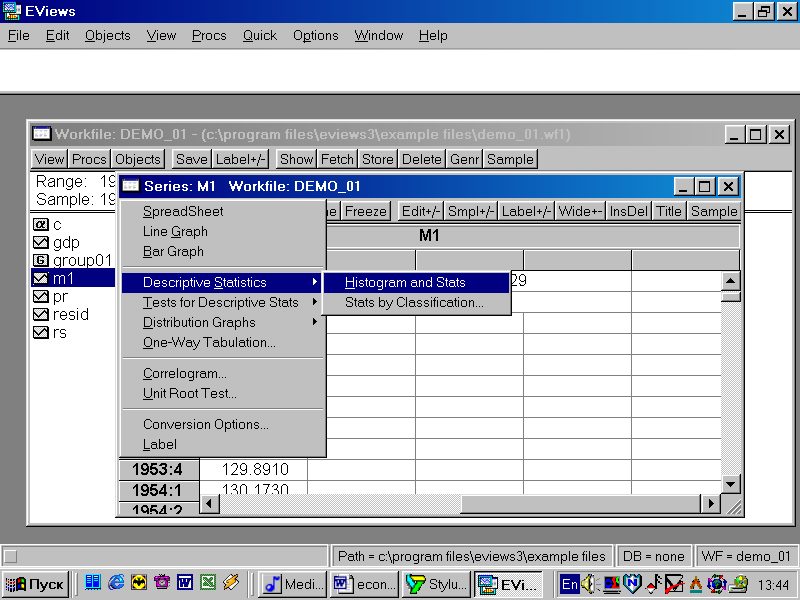800x600 pixels.
Task: Click the bat quick launch icon
Action: [x=139, y=582]
